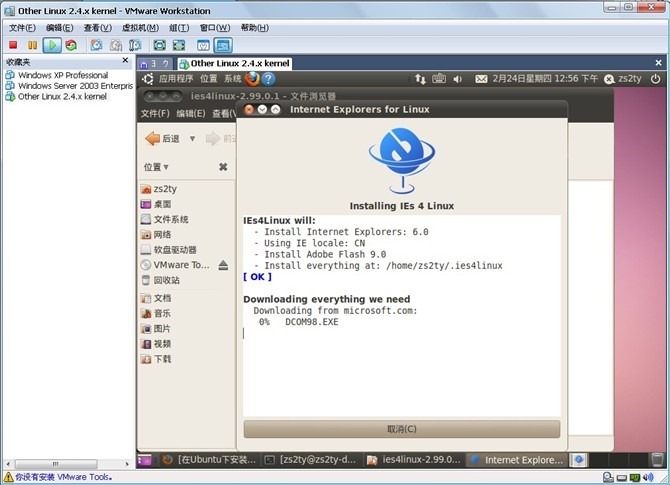Open the mail envelope indicator
Image resolution: width=670 pixels, height=485 pixels.
pyautogui.click(x=481, y=79)
